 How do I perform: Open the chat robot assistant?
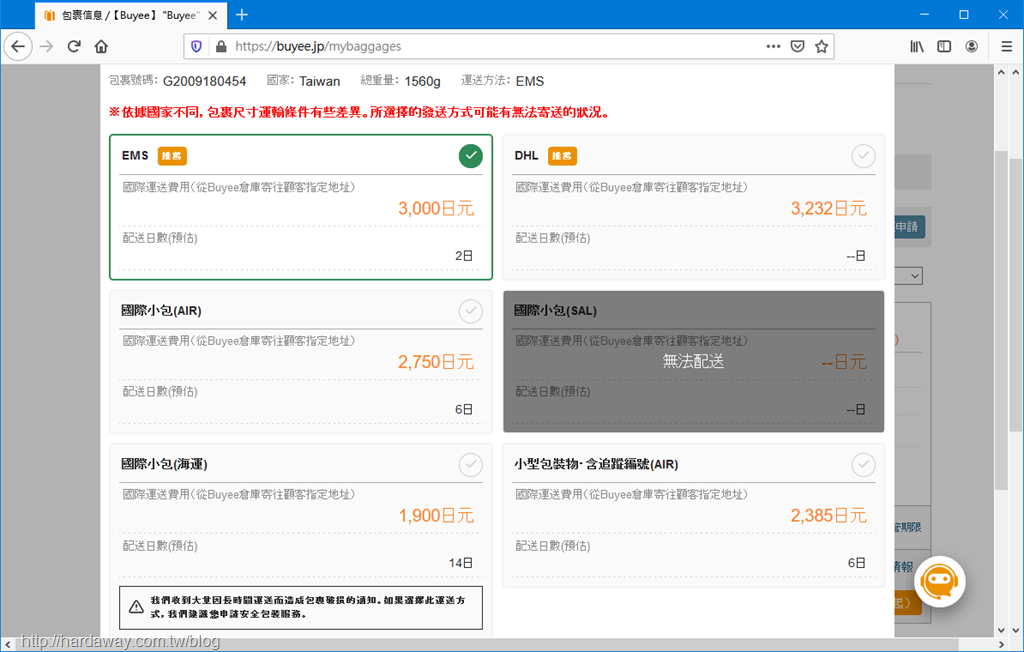pyautogui.click(x=940, y=581)
